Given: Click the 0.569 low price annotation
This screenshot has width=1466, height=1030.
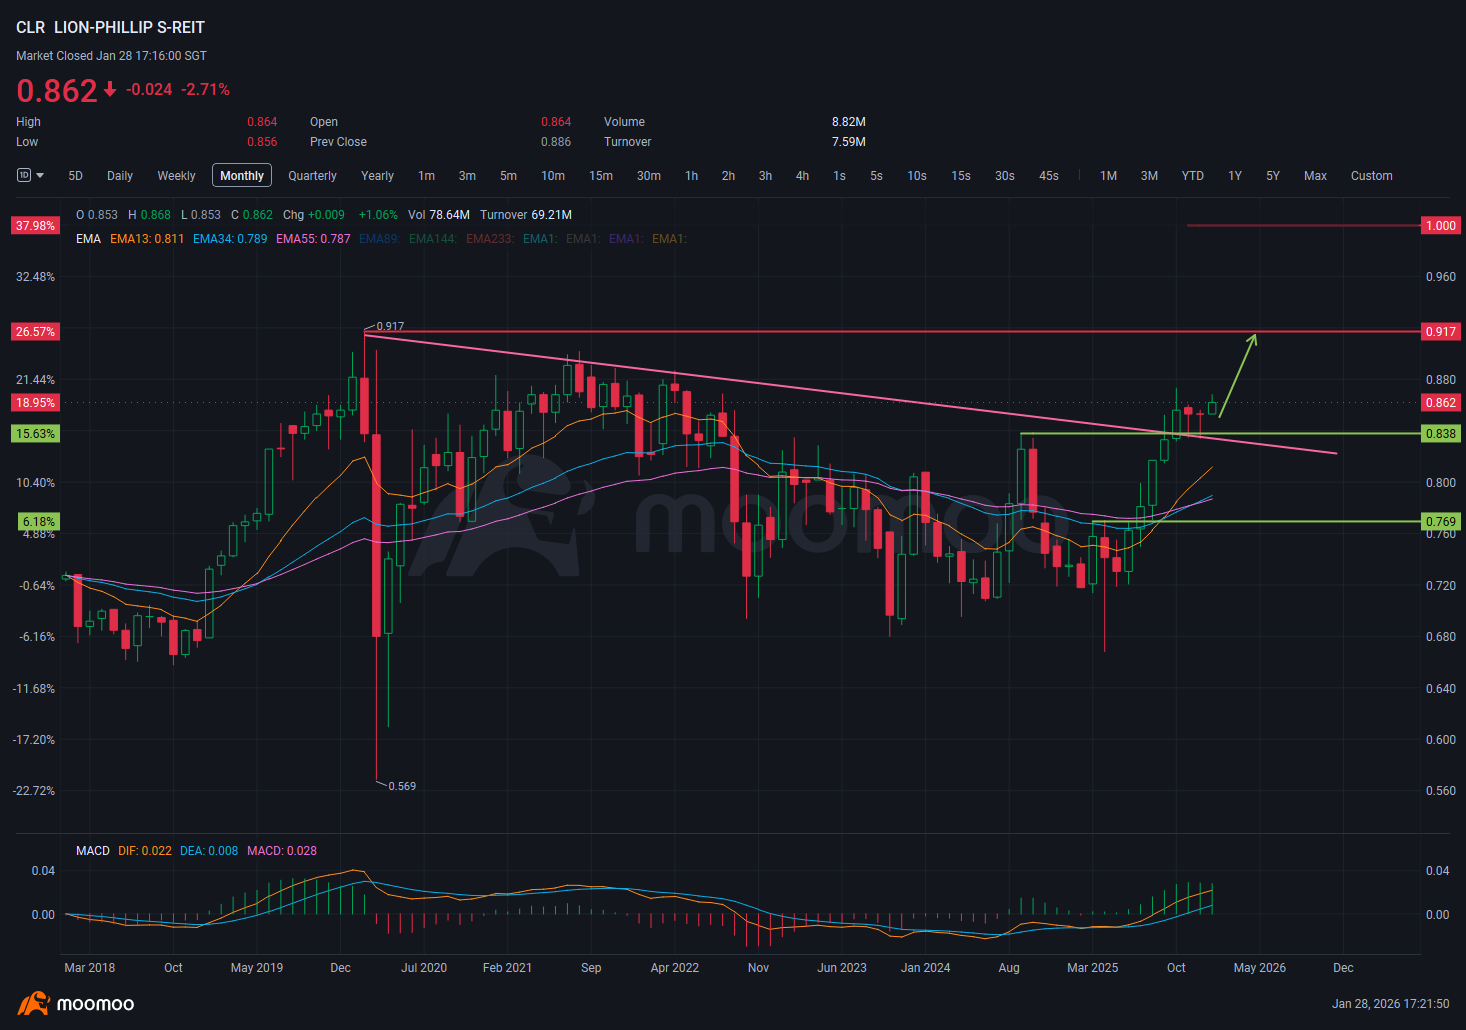Looking at the screenshot, I should (402, 786).
